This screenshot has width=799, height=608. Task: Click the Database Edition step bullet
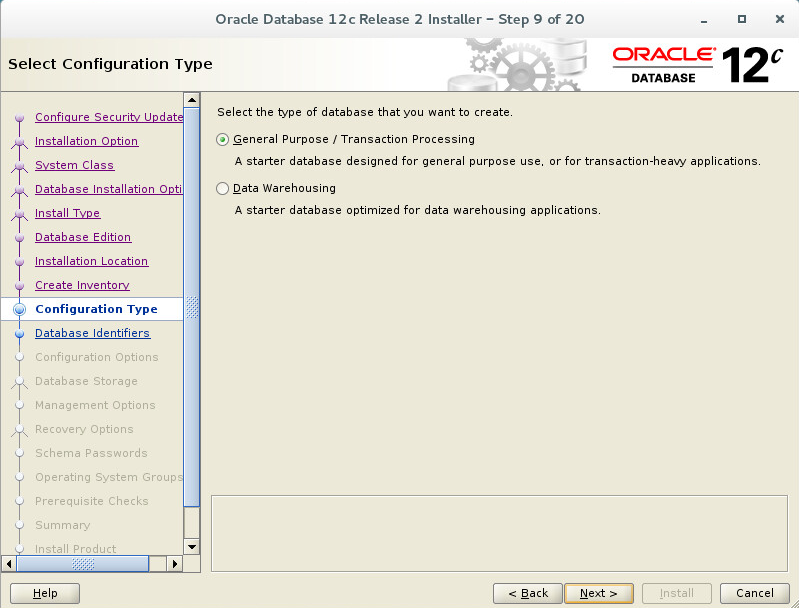tap(19, 237)
